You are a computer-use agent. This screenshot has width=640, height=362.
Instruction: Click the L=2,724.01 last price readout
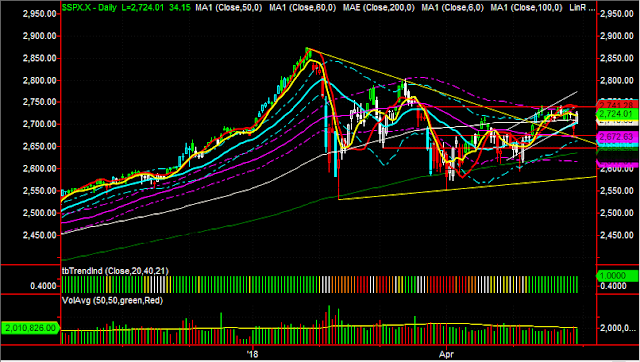click(x=143, y=7)
